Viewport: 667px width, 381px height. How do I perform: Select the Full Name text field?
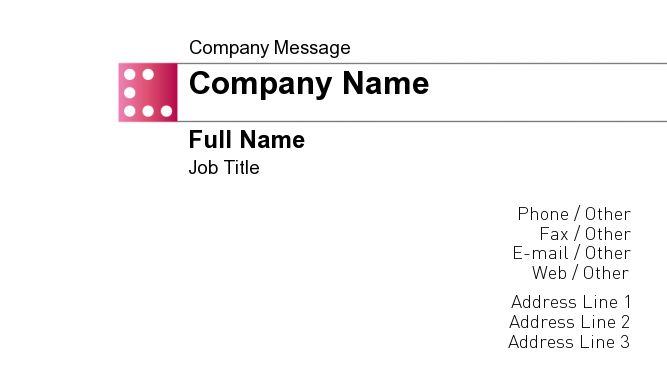point(247,139)
